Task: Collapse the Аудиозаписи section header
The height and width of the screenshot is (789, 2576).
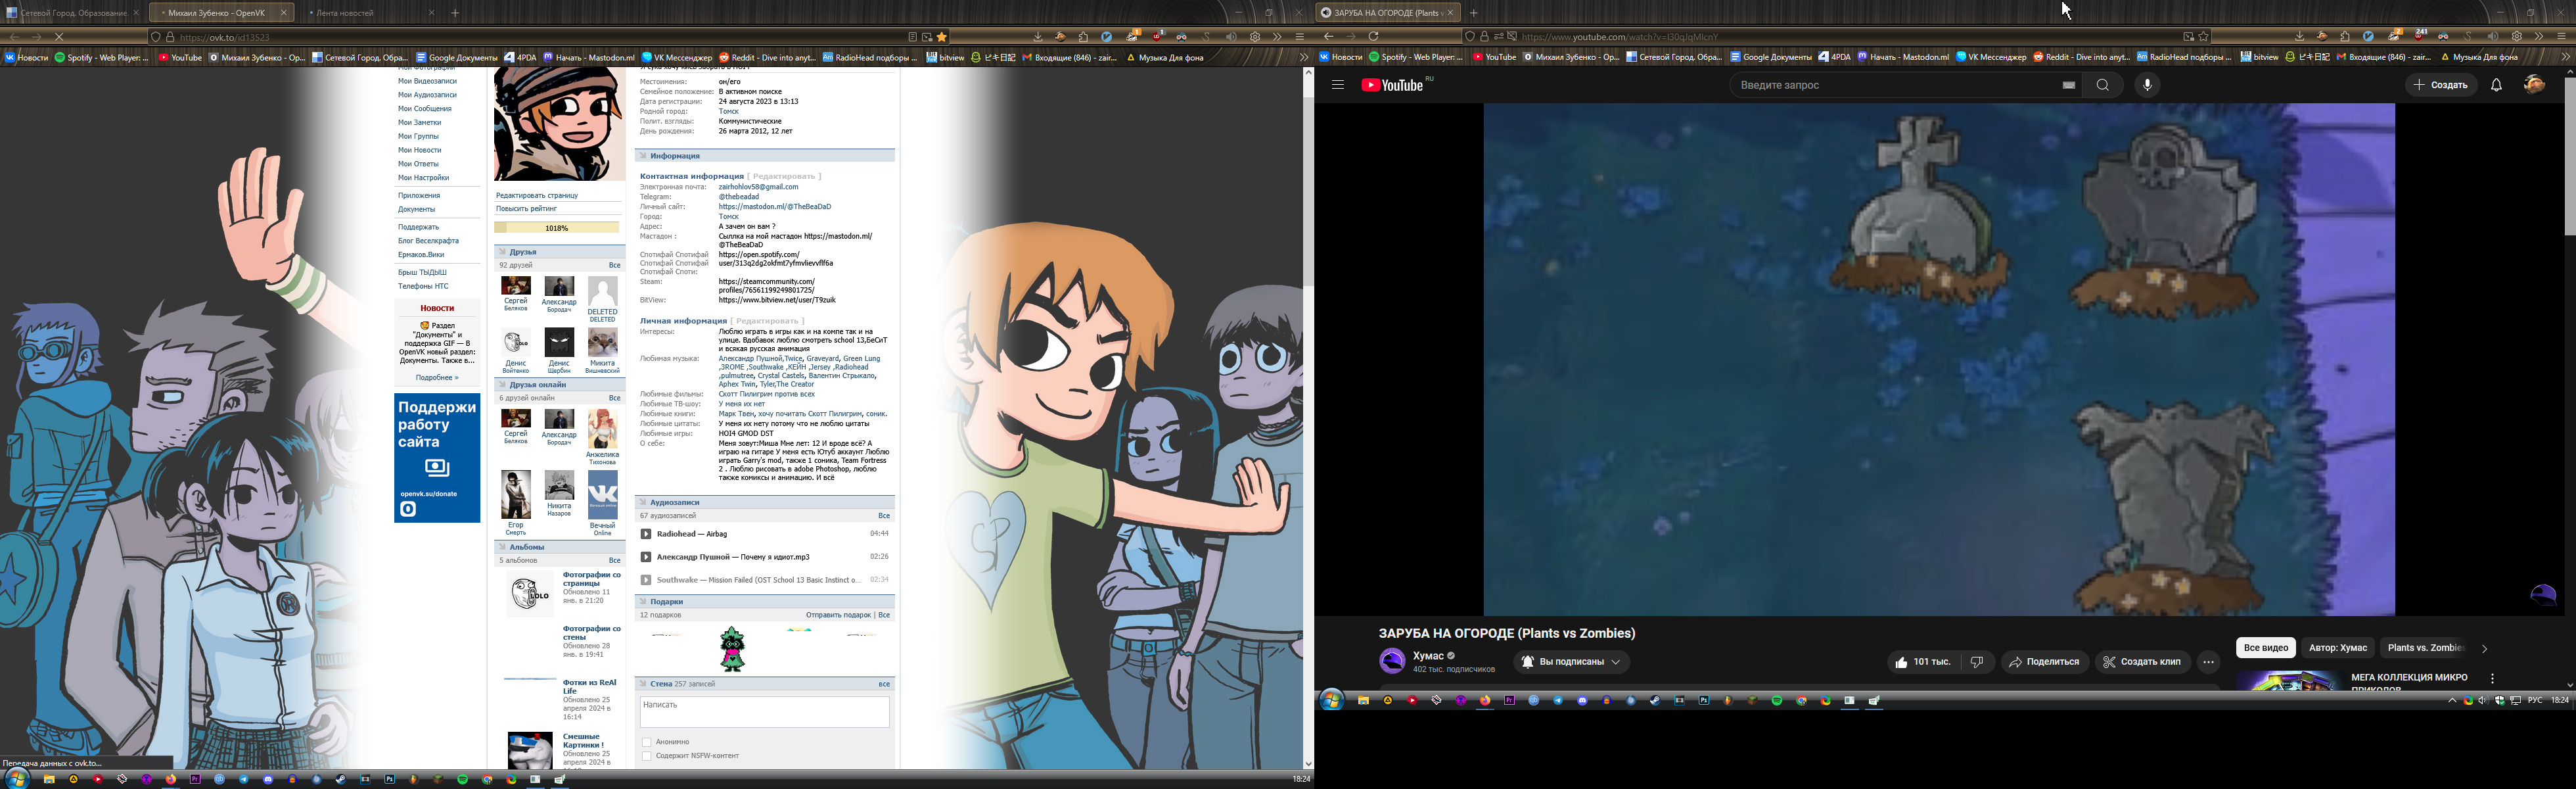Action: pyautogui.click(x=674, y=503)
